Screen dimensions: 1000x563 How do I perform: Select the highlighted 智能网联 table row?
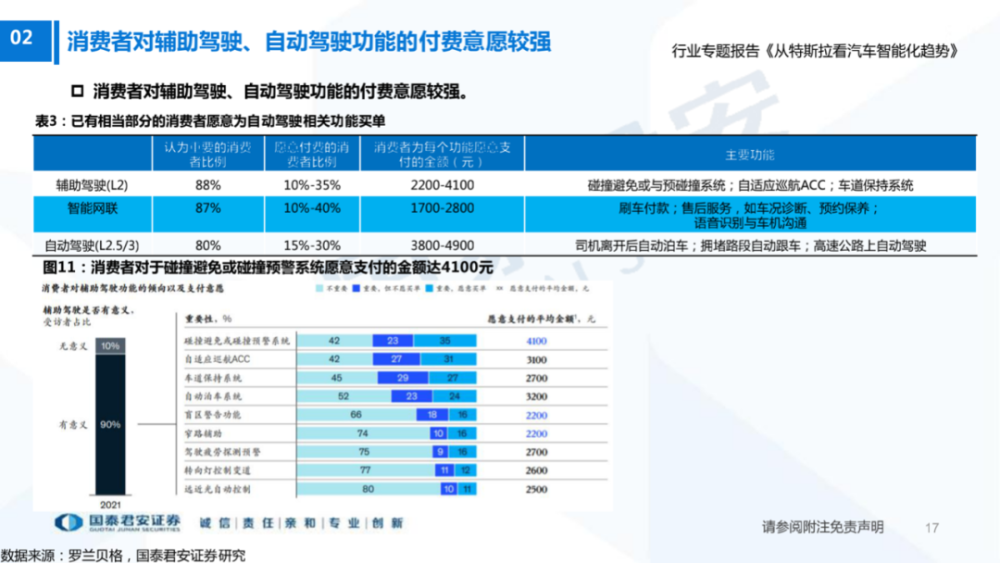(504, 215)
